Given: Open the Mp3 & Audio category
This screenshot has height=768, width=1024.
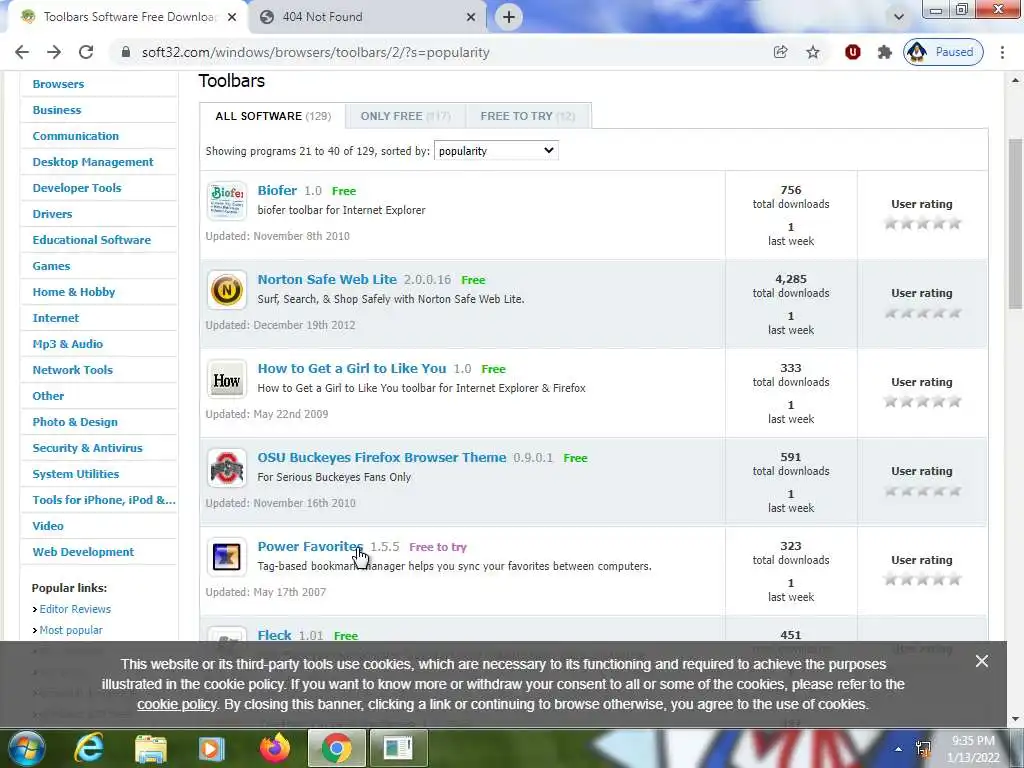Looking at the screenshot, I should (x=67, y=344).
